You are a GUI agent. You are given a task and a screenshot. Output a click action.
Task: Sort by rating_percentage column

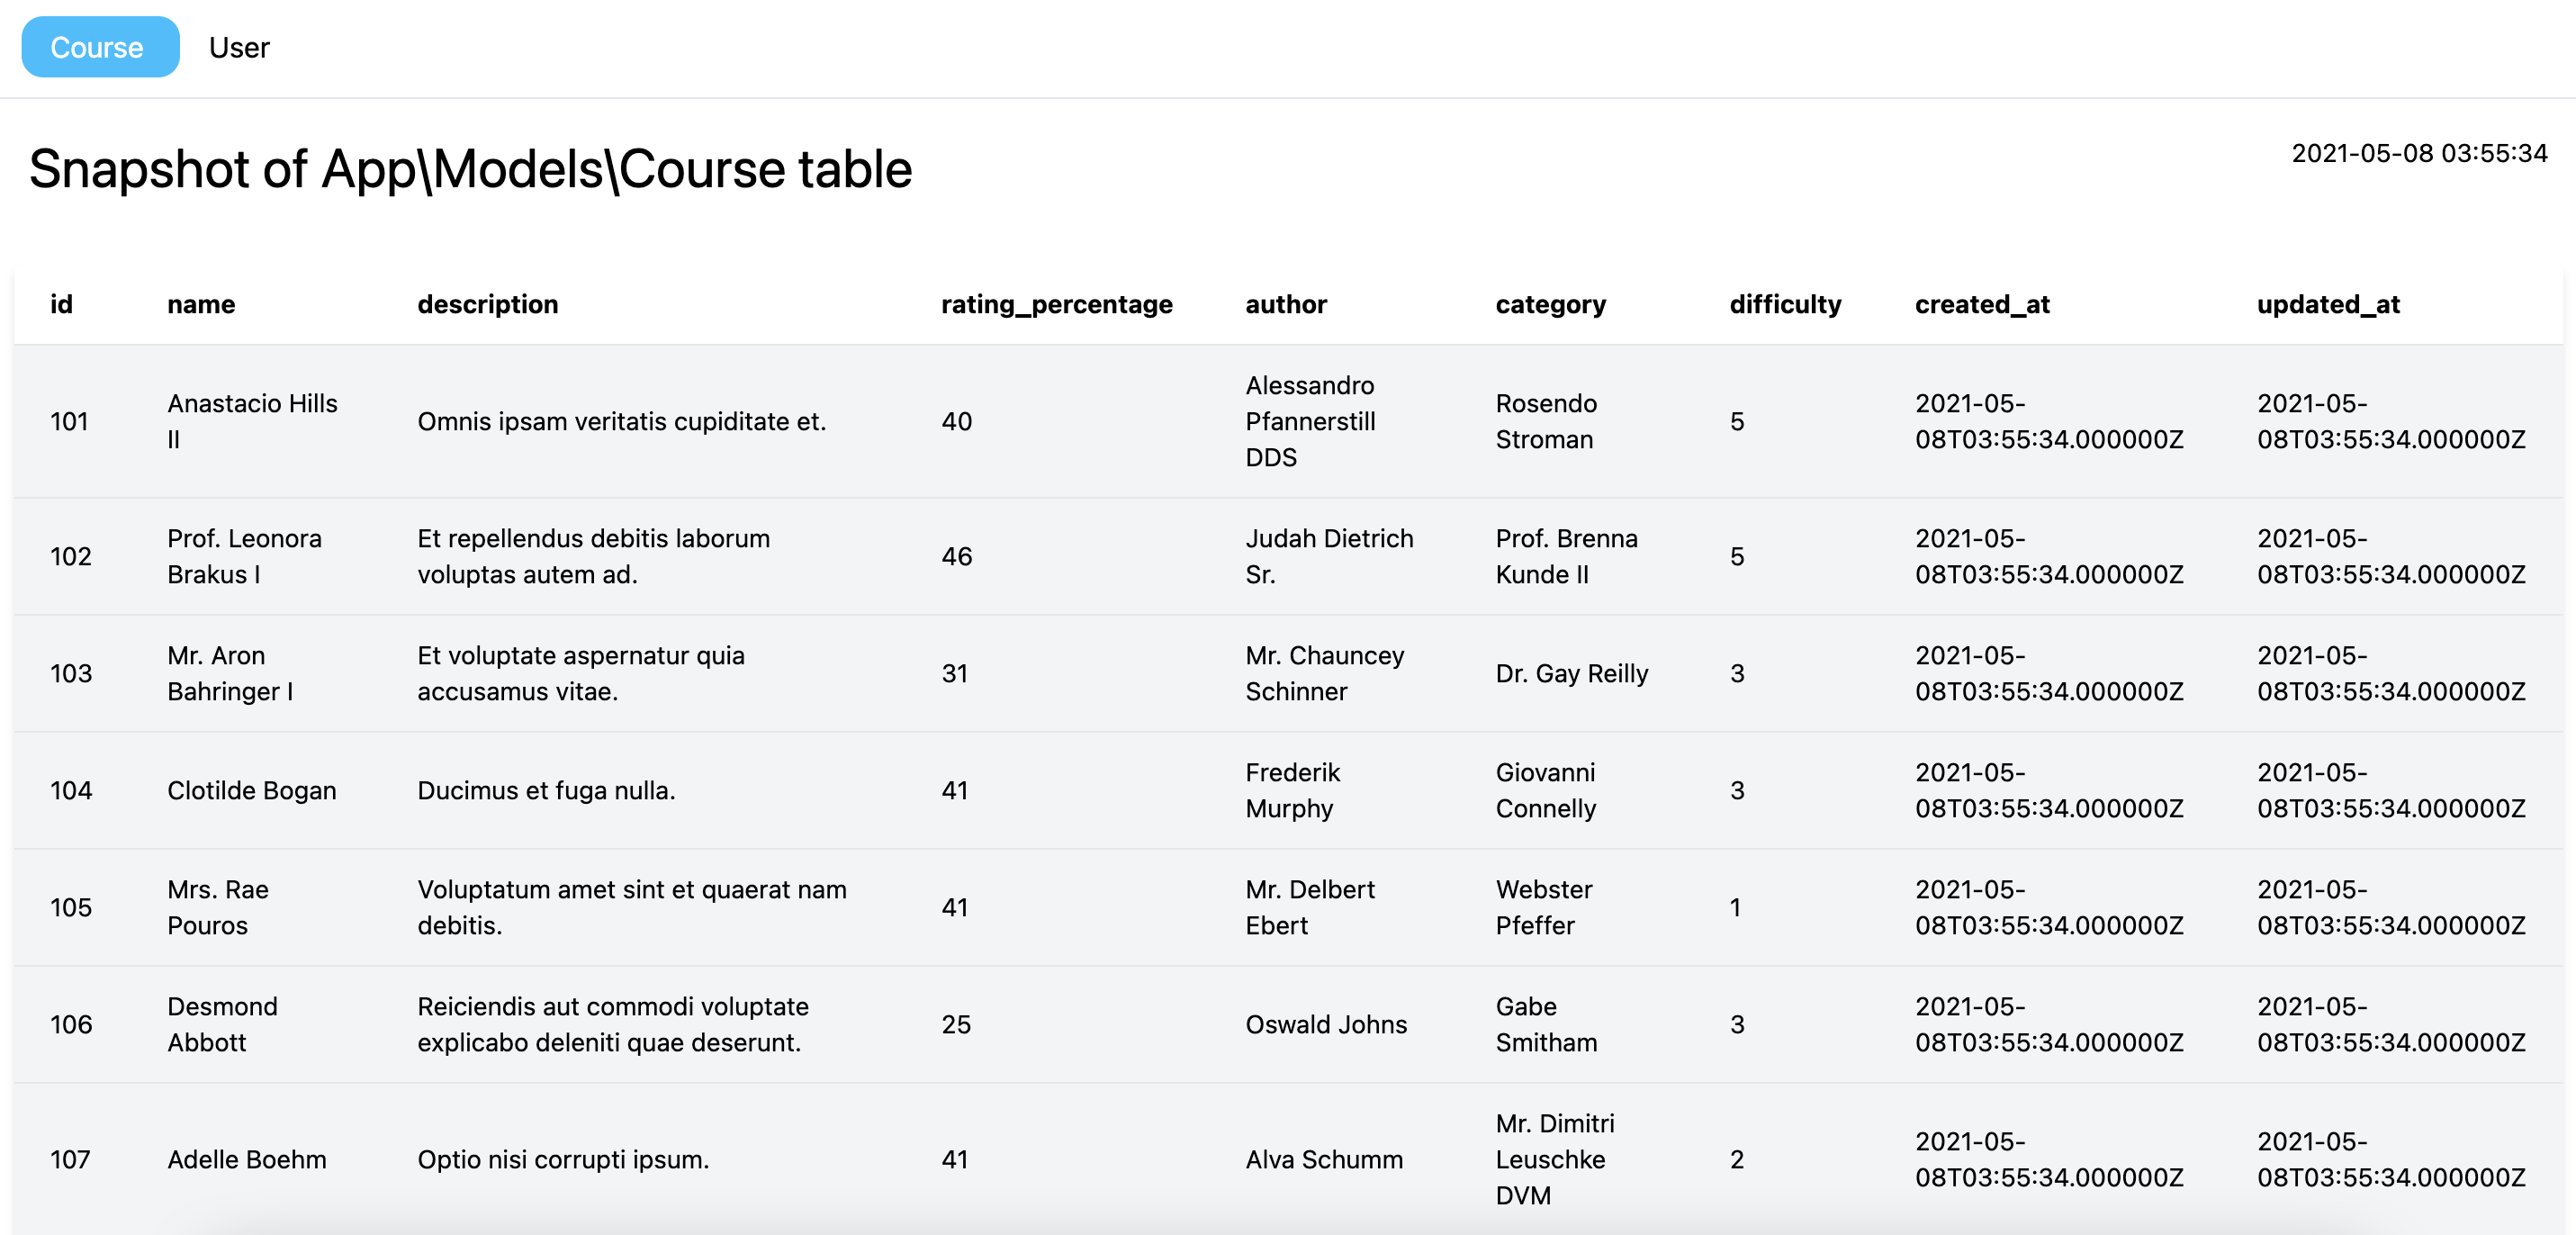pyautogui.click(x=1056, y=304)
